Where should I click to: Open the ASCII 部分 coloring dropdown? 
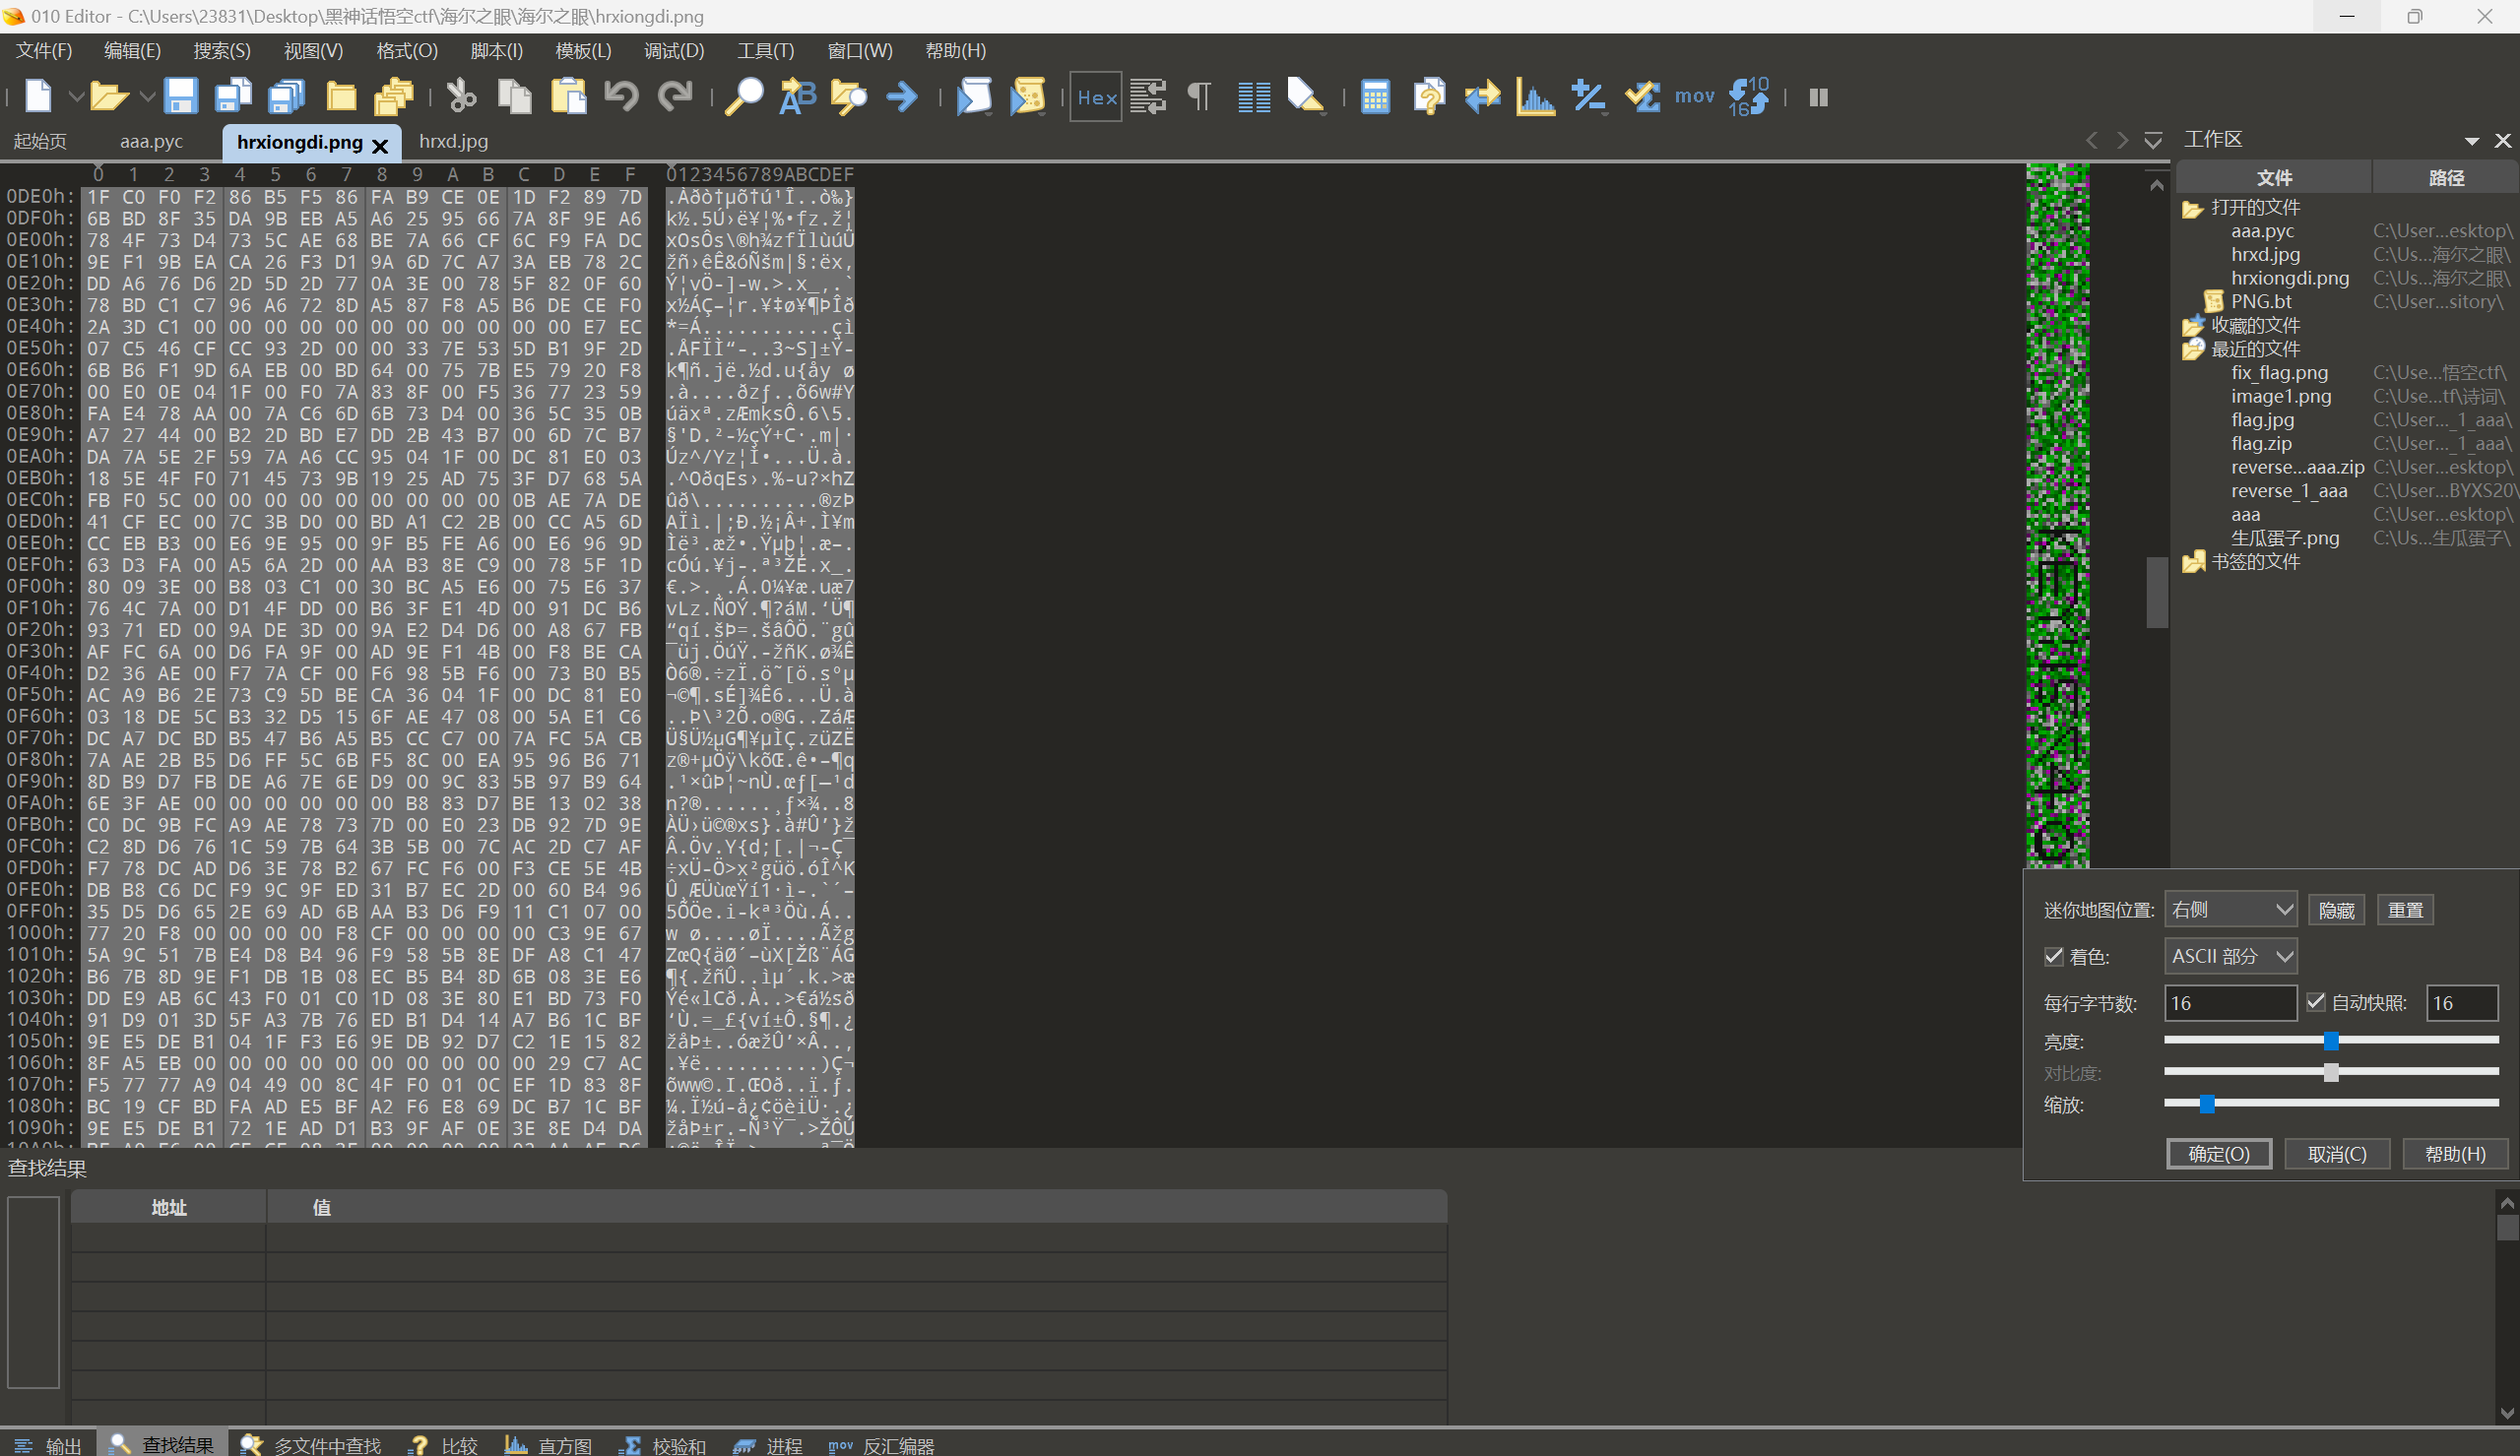pyautogui.click(x=2230, y=956)
